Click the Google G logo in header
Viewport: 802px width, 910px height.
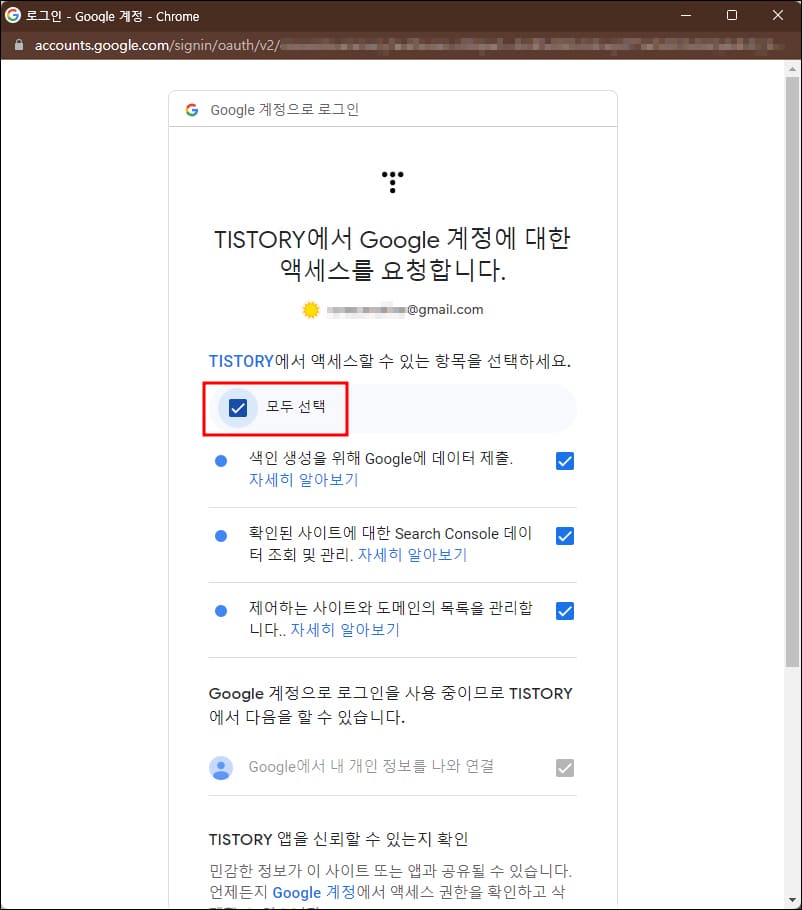pos(192,110)
